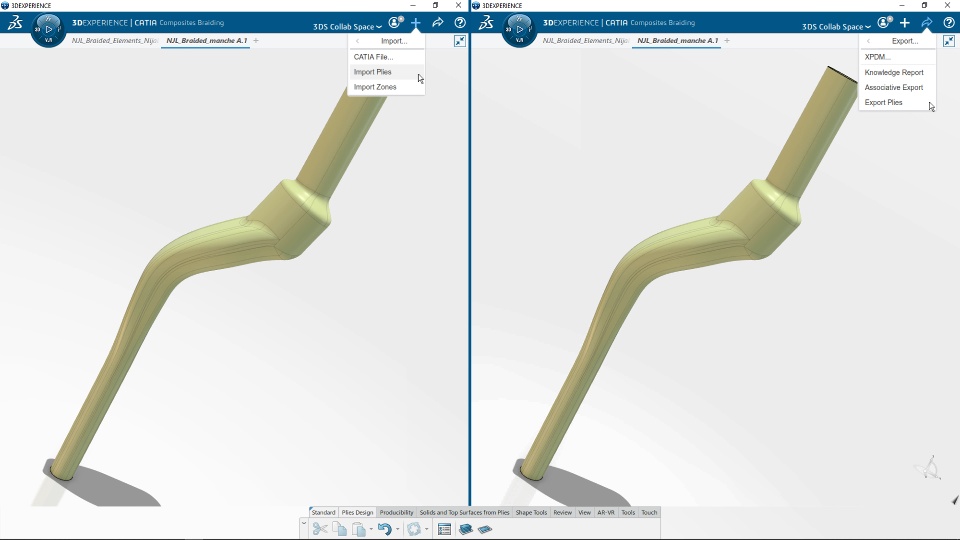960x540 pixels.
Task: Click the compass play button in left window
Action: coord(49,29)
